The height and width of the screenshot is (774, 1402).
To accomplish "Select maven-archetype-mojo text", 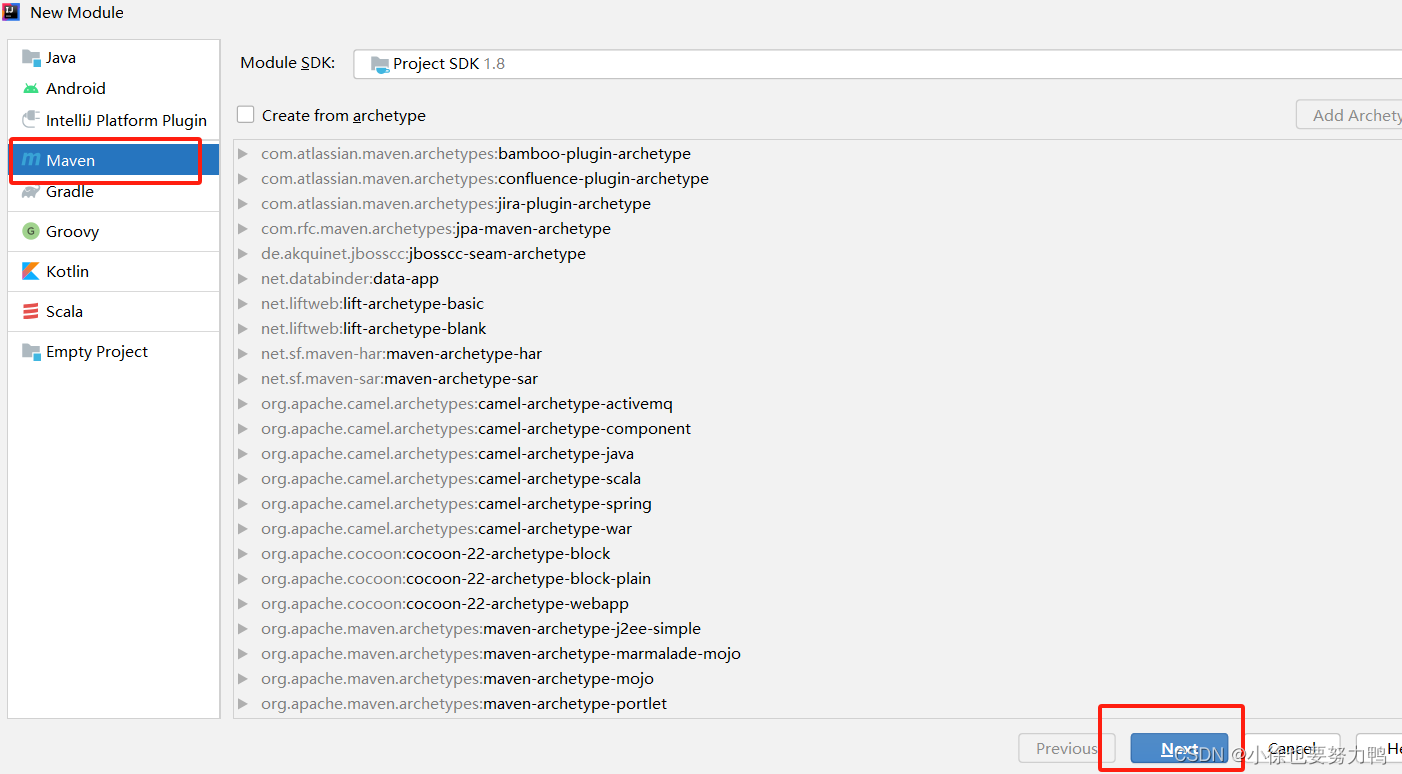I will [569, 679].
